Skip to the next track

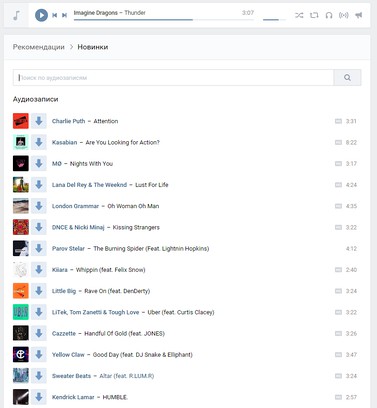[65, 15]
